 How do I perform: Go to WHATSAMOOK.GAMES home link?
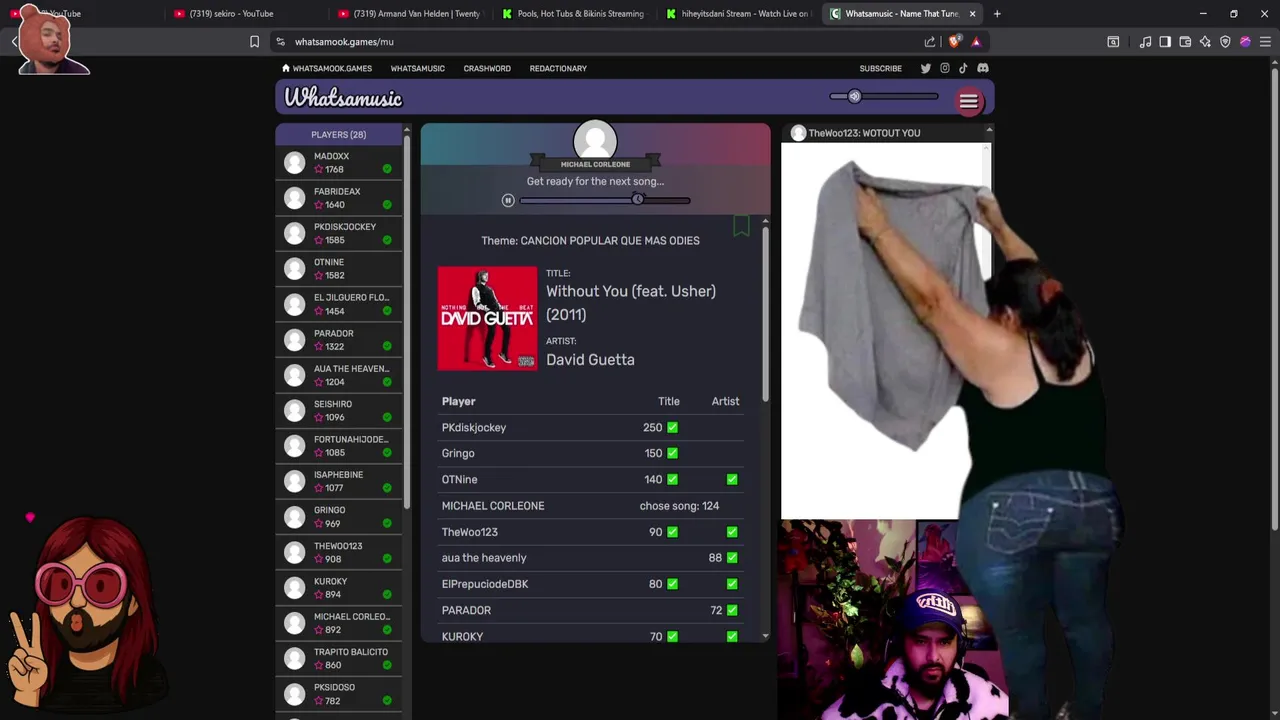click(x=326, y=68)
